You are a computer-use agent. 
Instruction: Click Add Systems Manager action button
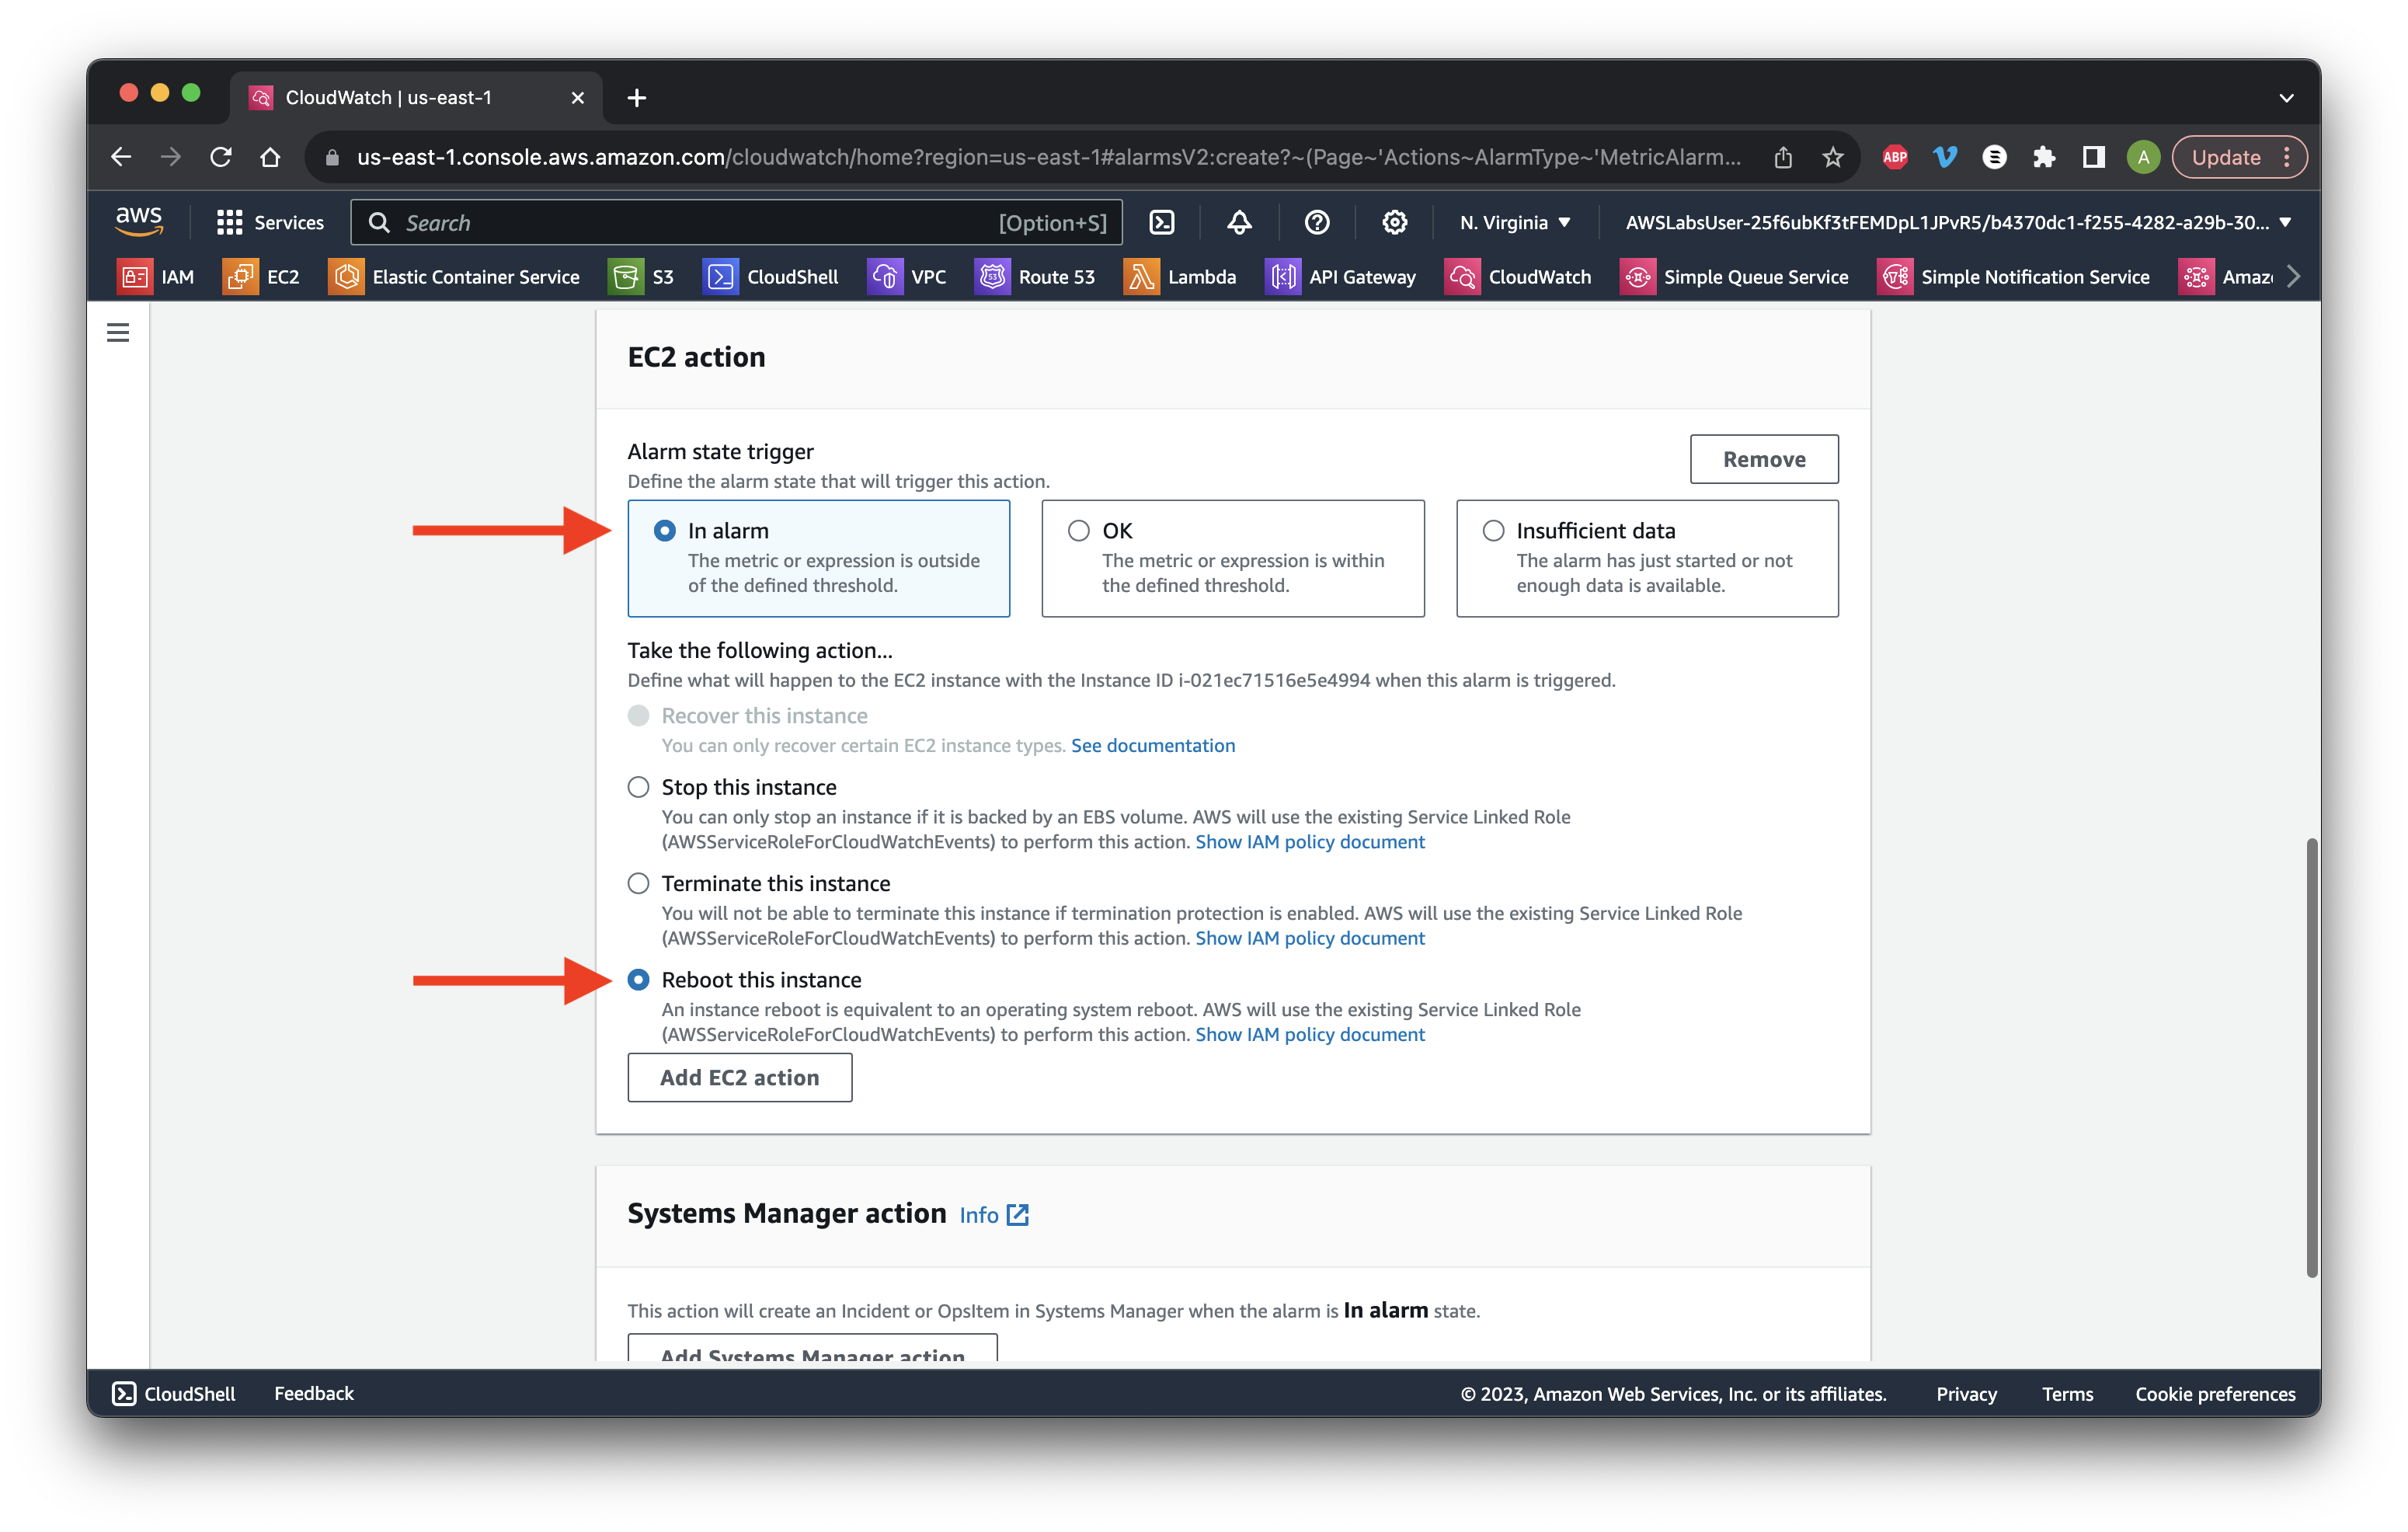812,1347
